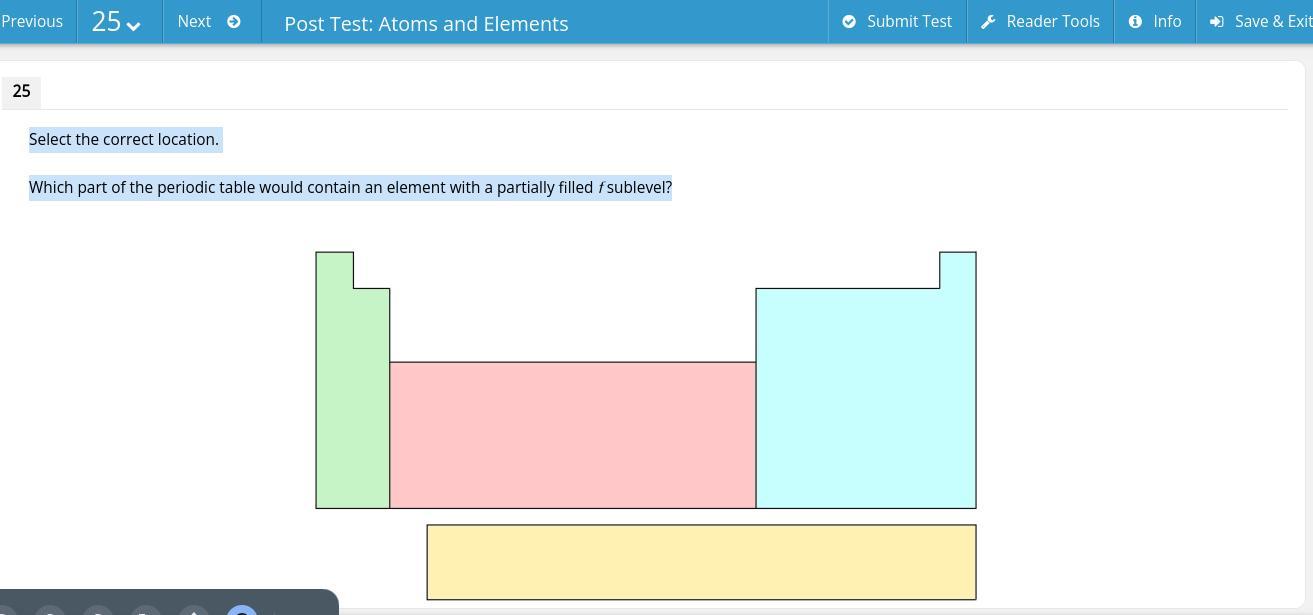Image resolution: width=1313 pixels, height=615 pixels.
Task: Go to the Previous question
Action: 32,22
